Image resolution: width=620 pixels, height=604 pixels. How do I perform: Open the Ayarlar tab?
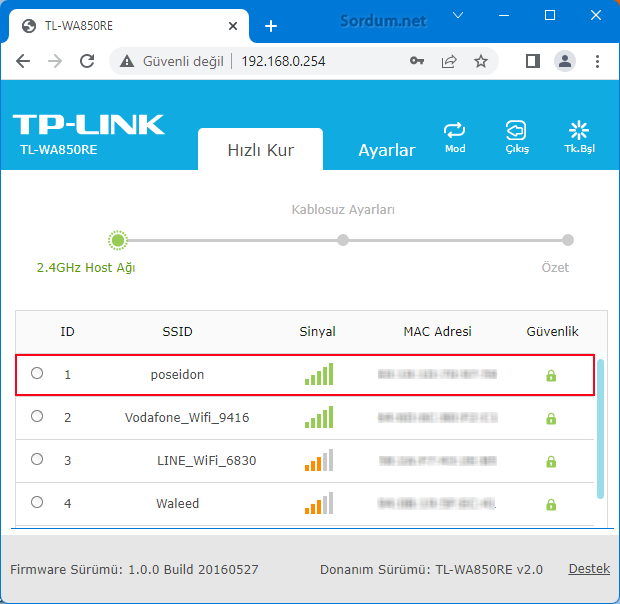click(387, 150)
